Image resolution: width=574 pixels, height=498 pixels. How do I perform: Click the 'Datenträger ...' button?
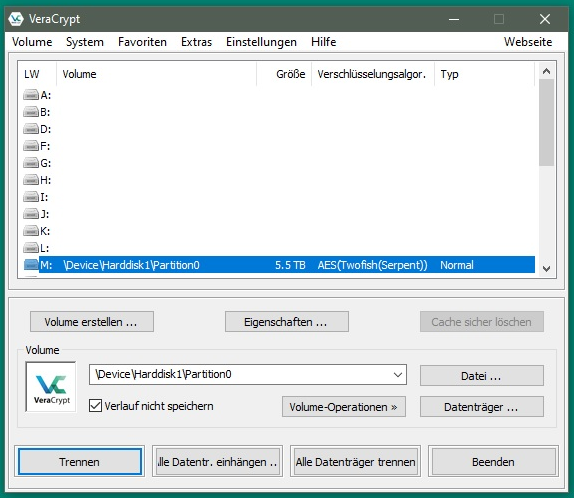pos(482,407)
